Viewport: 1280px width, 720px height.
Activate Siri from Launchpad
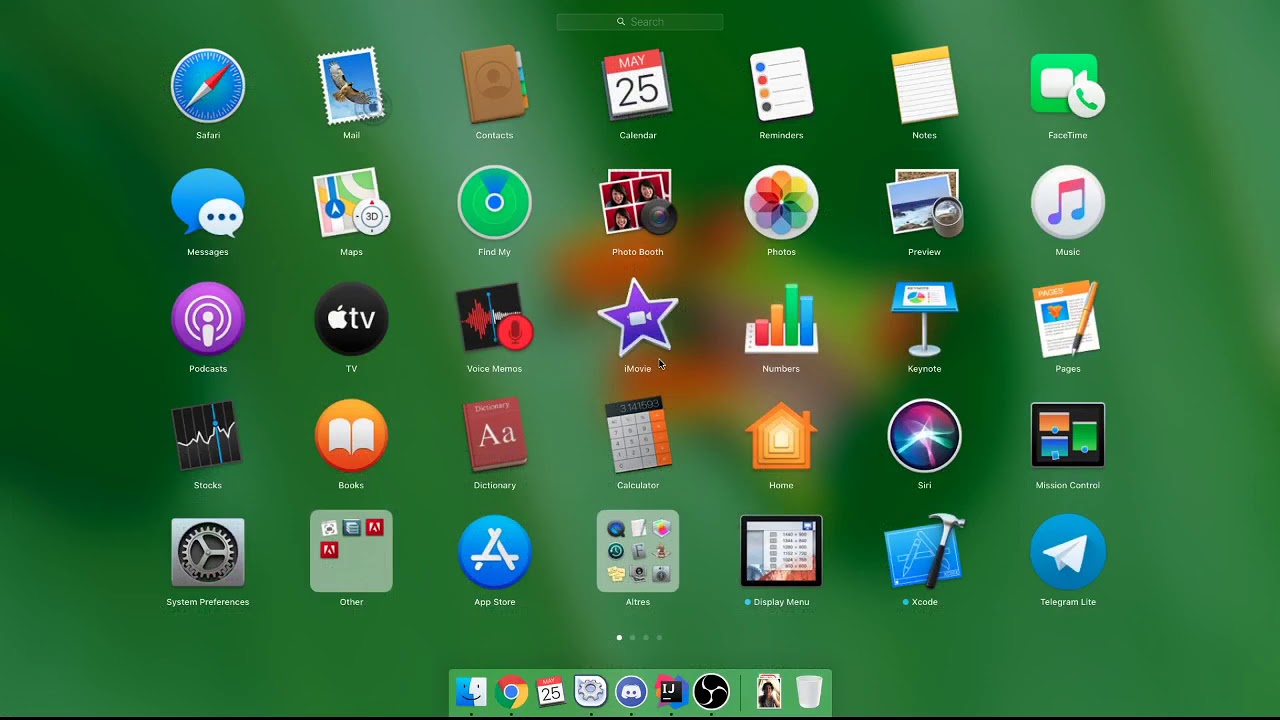point(924,436)
